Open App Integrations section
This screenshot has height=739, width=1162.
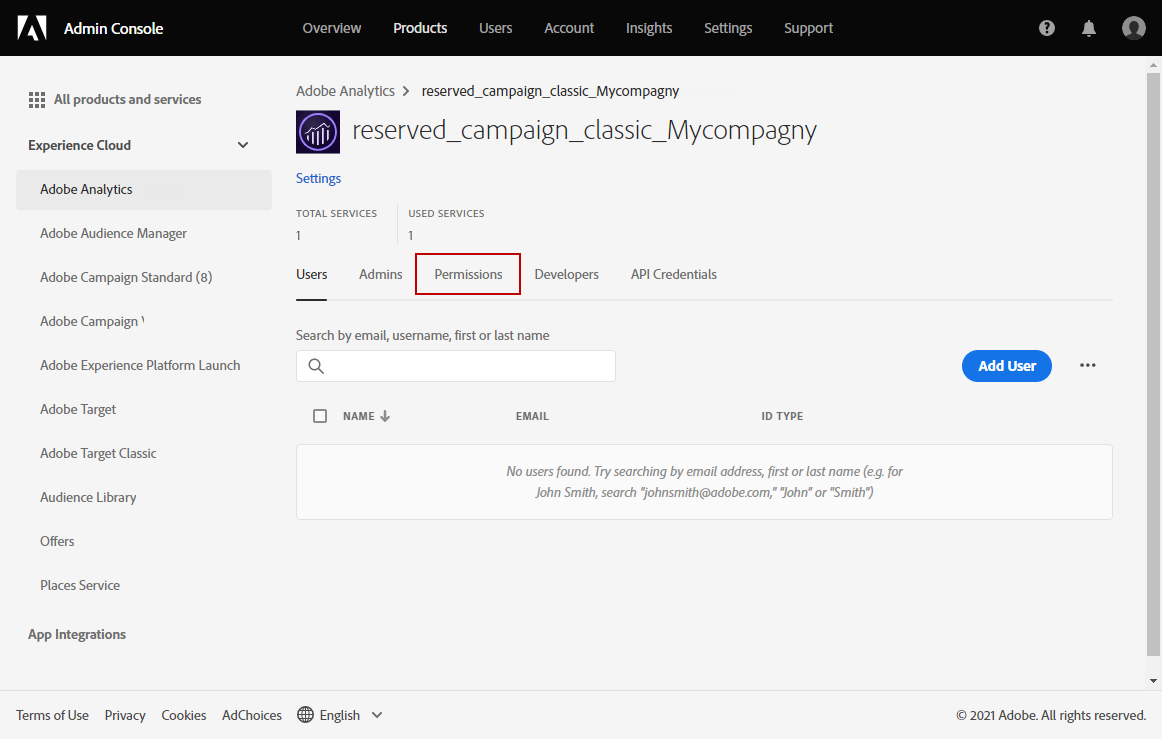click(77, 634)
